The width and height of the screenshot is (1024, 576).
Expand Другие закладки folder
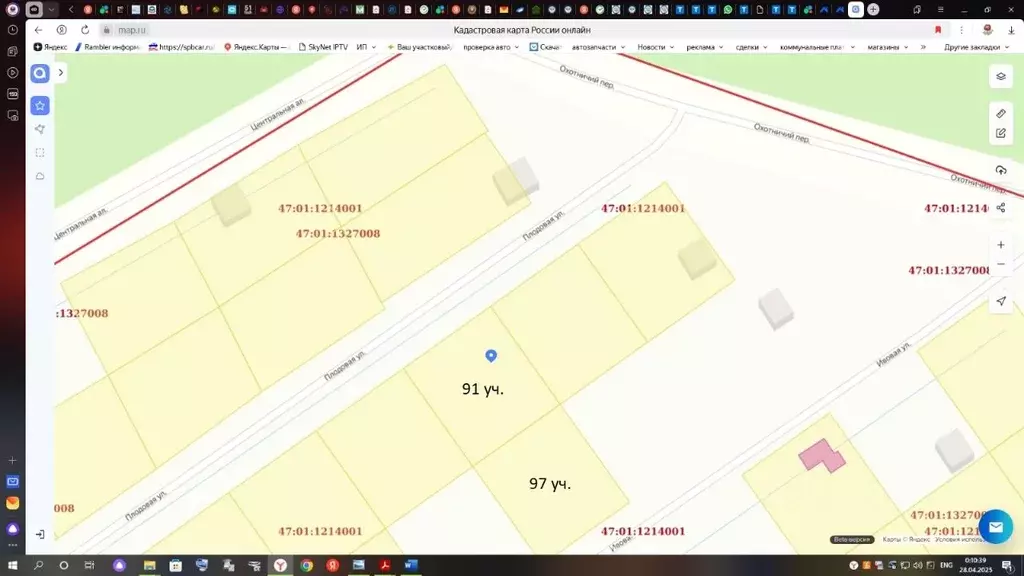tap(976, 47)
